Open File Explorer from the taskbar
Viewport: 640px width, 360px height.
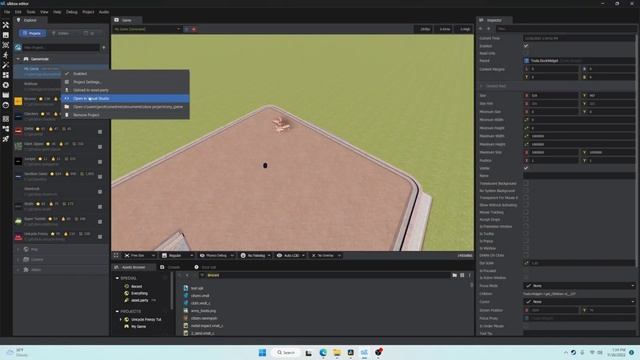pyautogui.click(x=337, y=352)
